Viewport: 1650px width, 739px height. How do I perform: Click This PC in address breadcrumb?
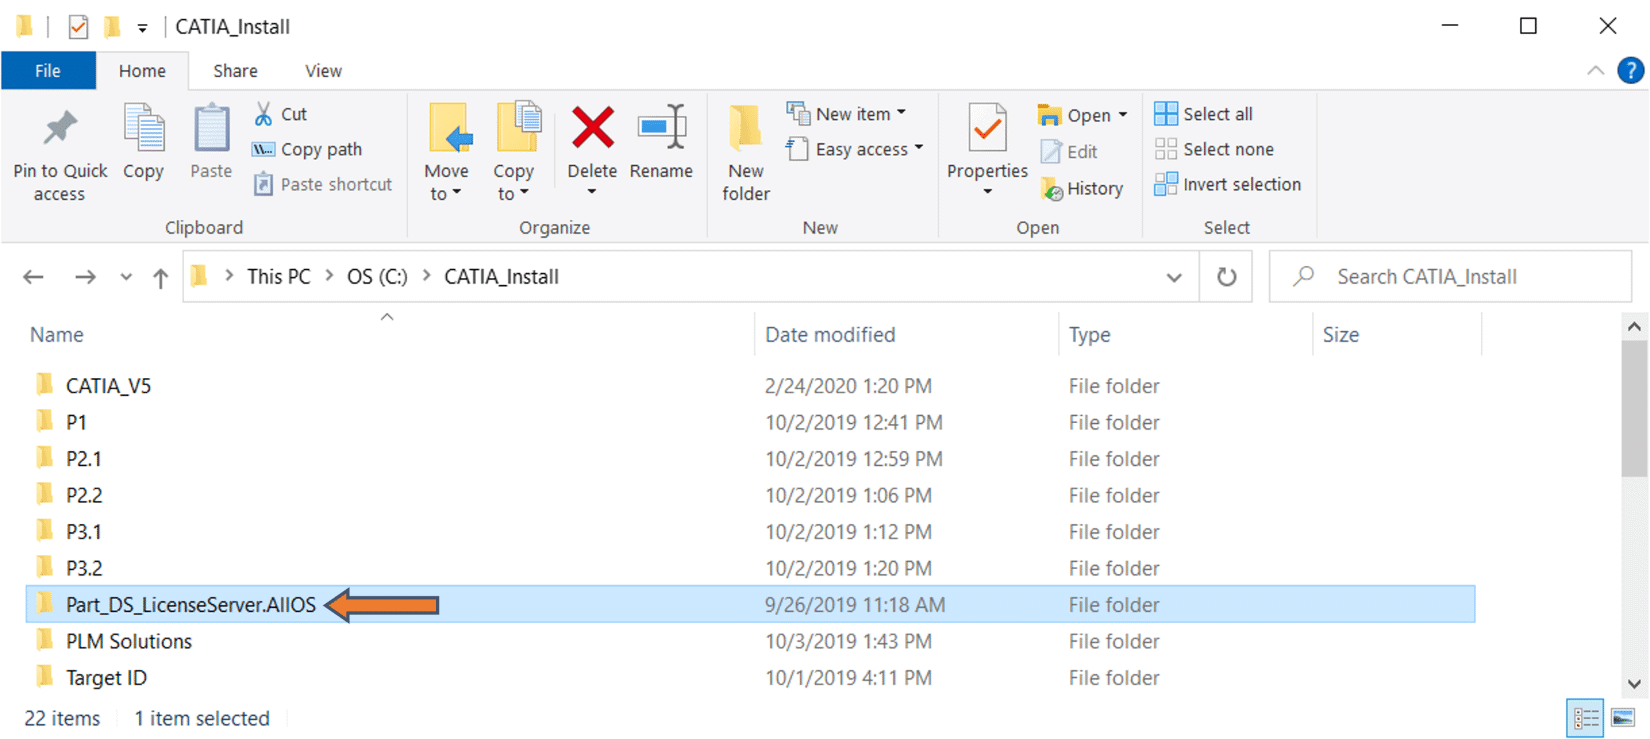(x=279, y=277)
